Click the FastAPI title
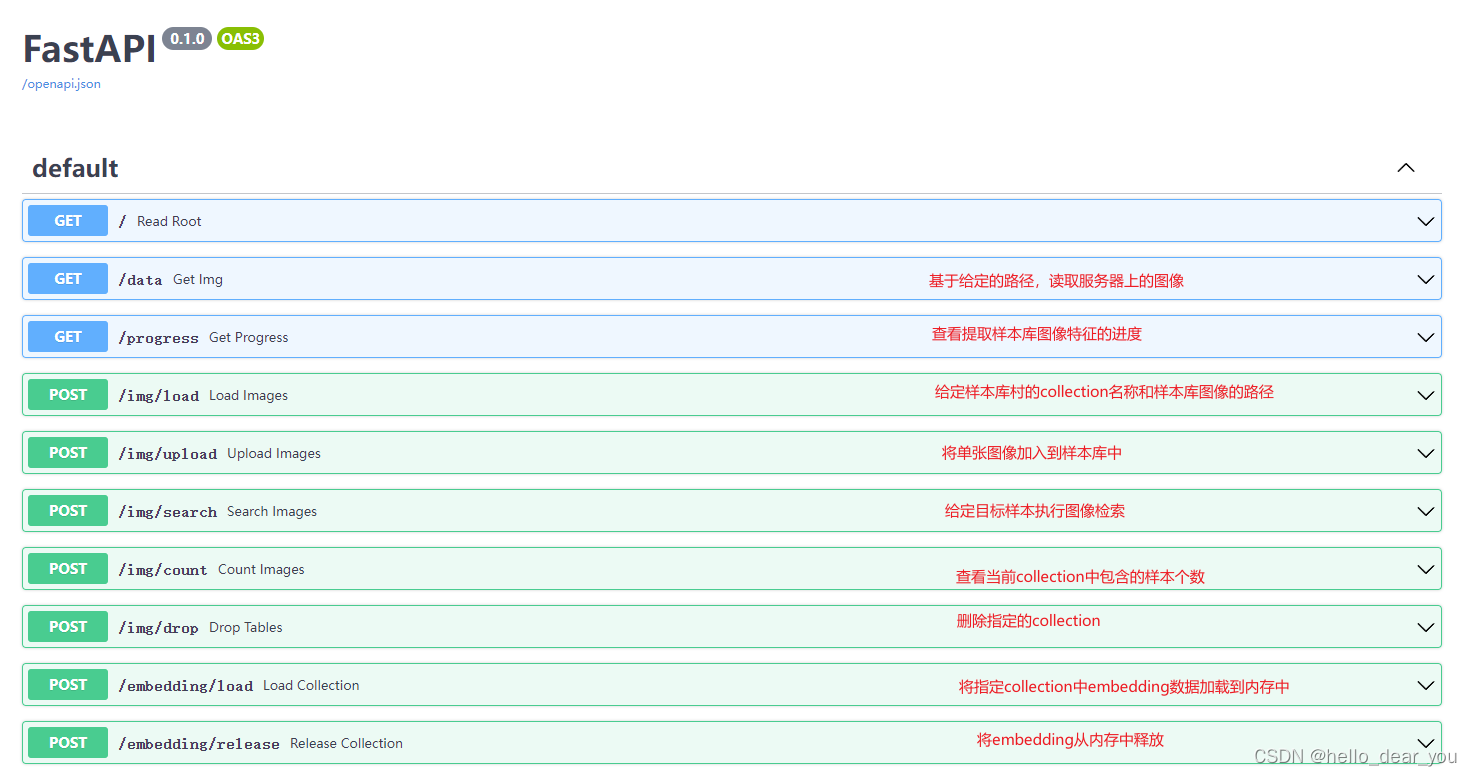Screen dimensions: 1472x776 pos(90,48)
